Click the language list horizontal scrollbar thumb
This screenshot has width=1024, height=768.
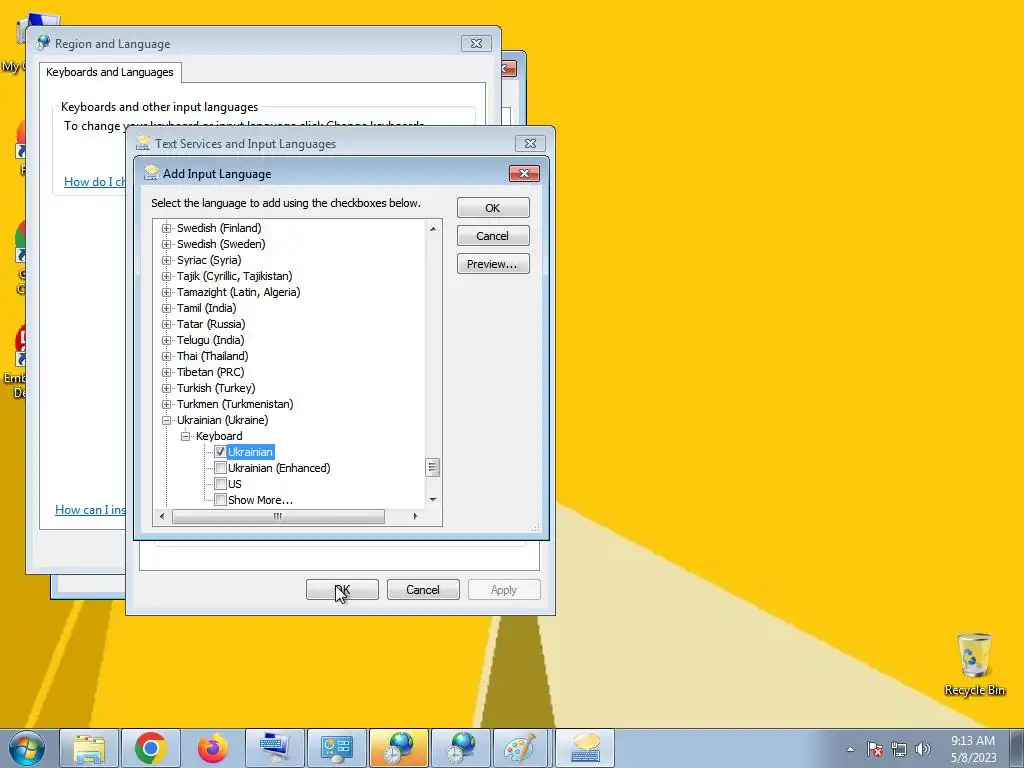click(x=278, y=516)
